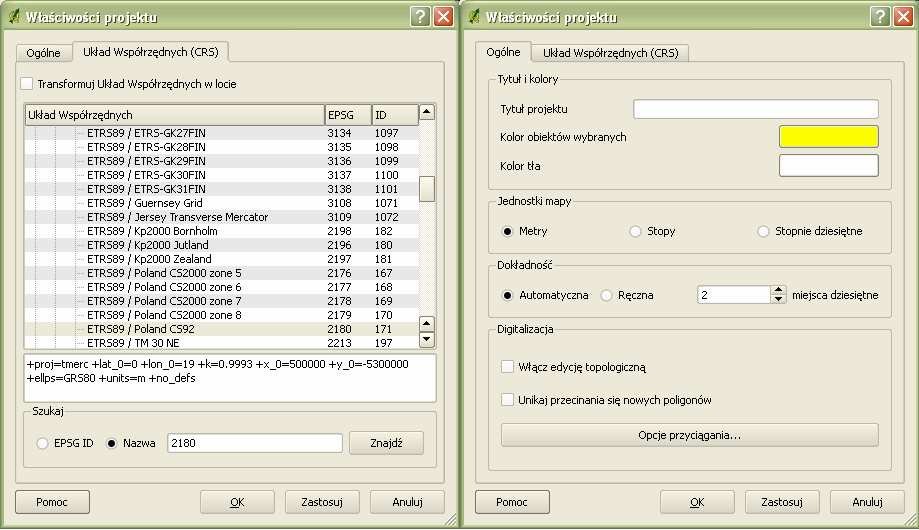Select ETRS89 / Poland CS2000 zone 8
This screenshot has height=530, width=919.
222,315
